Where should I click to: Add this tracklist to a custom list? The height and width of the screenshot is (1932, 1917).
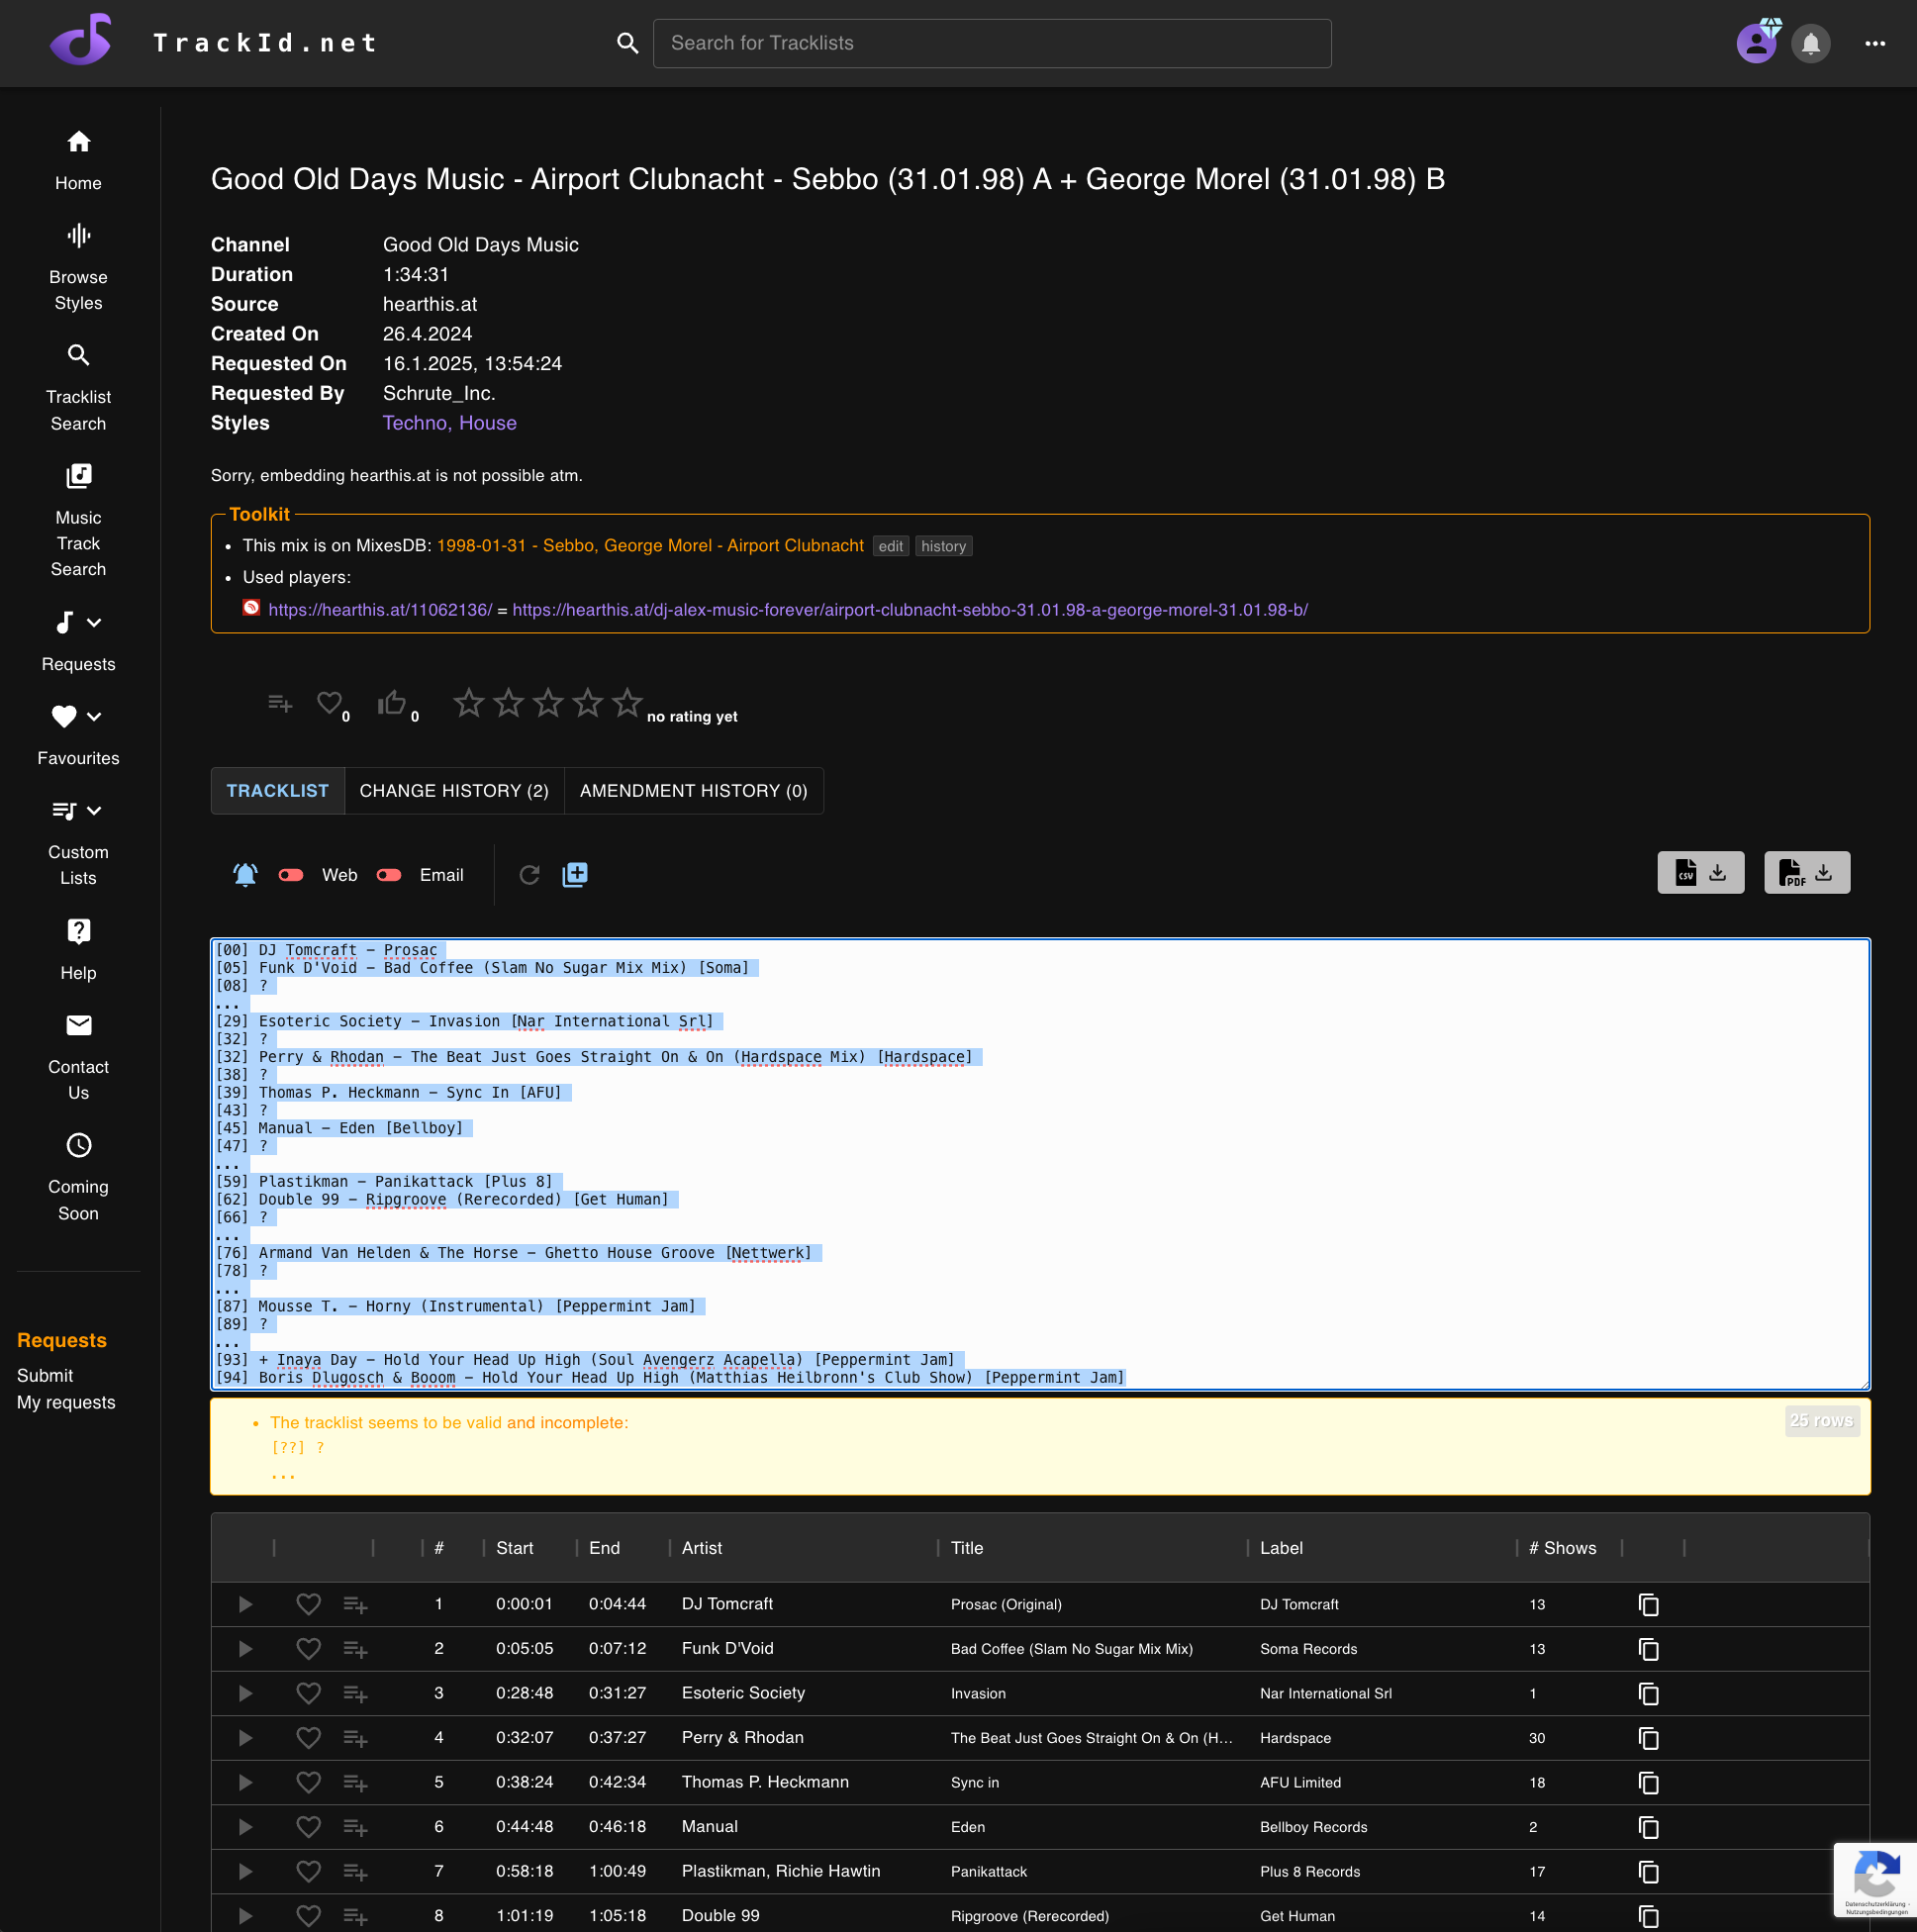[280, 703]
